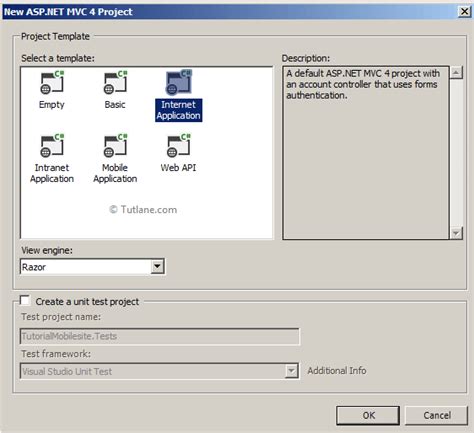Click the description text box

tap(366, 153)
